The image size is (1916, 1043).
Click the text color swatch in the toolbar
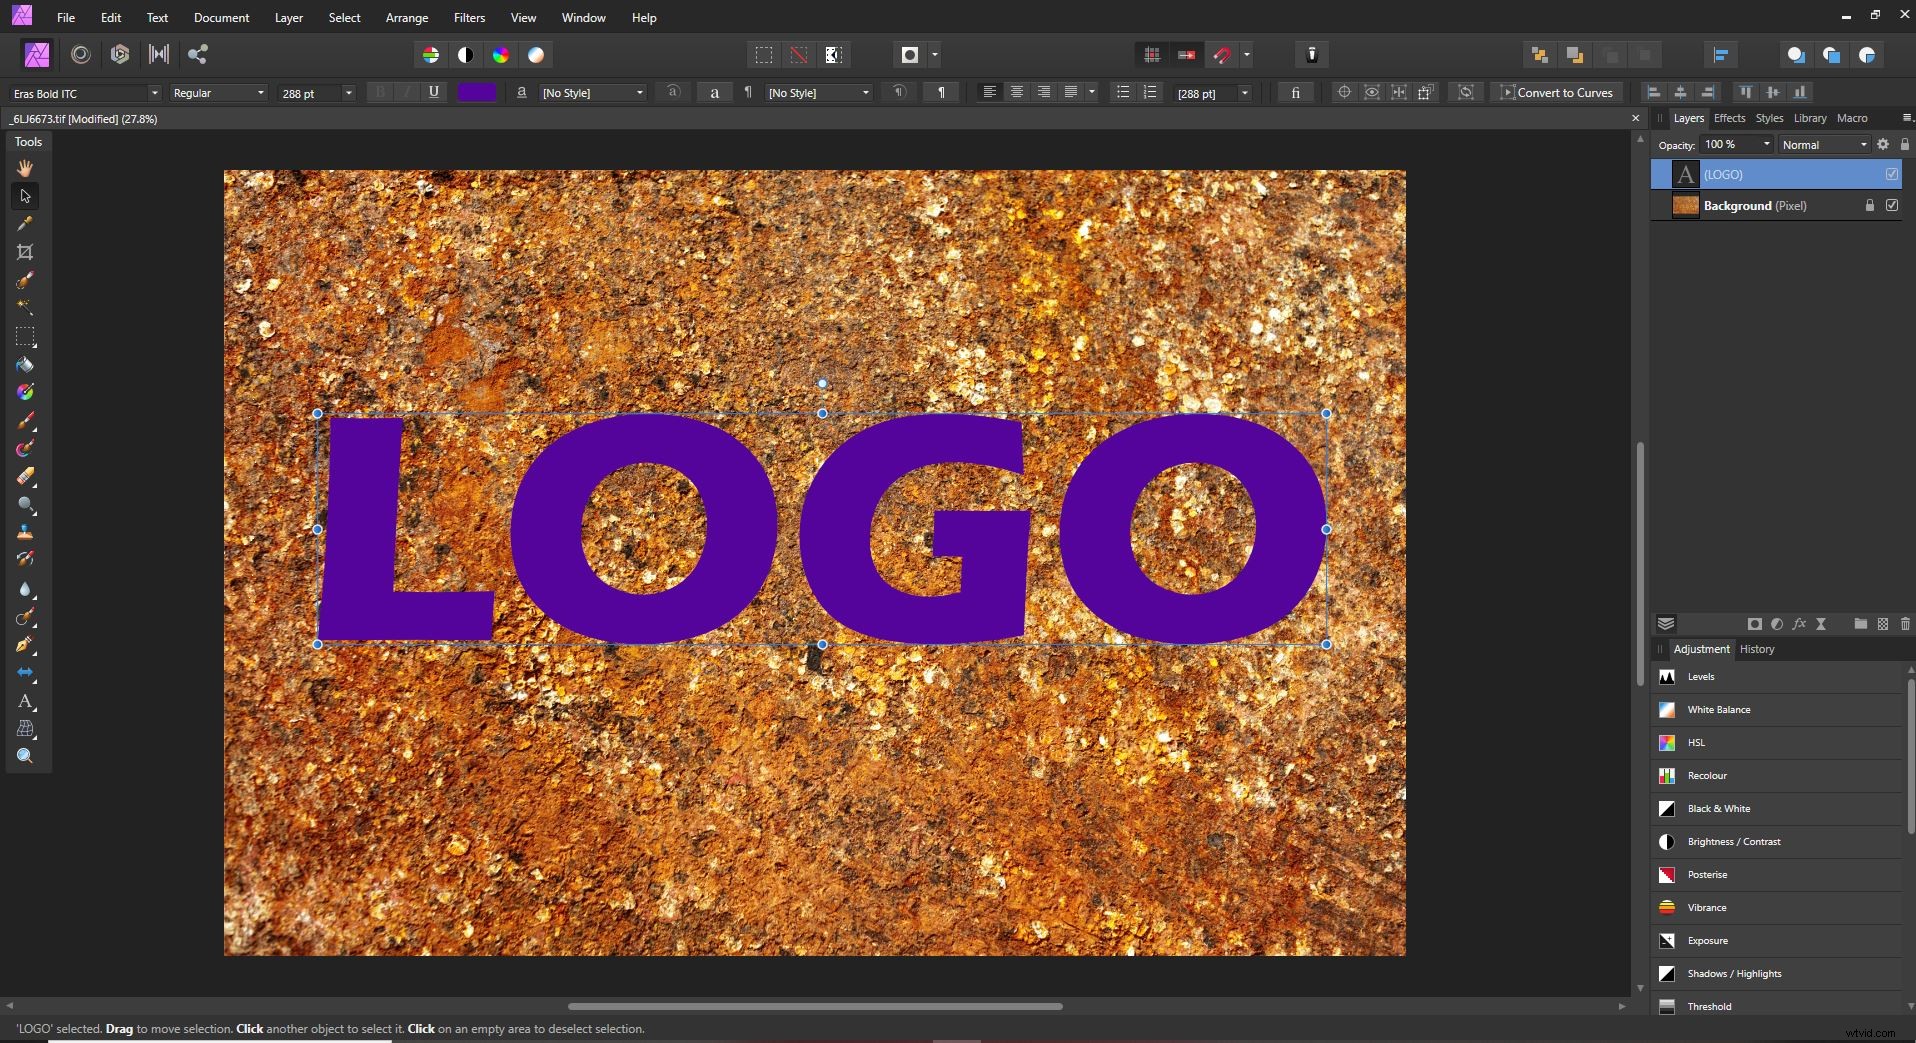(x=477, y=92)
